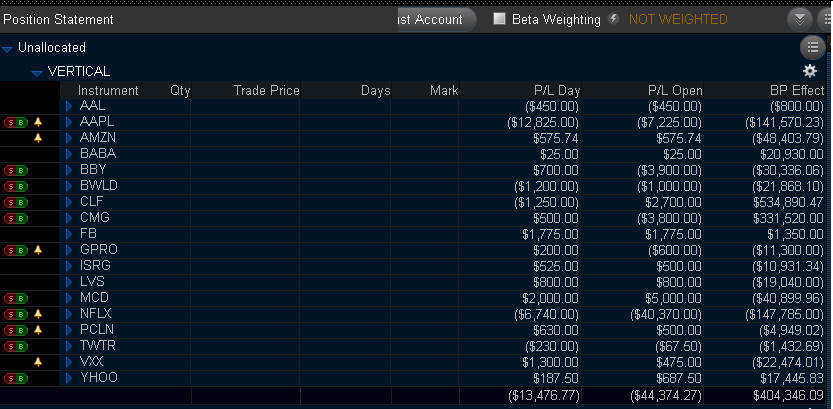This screenshot has width=833, height=409.
Task: Click the NOT WEIGHTED label
Action: [x=678, y=19]
